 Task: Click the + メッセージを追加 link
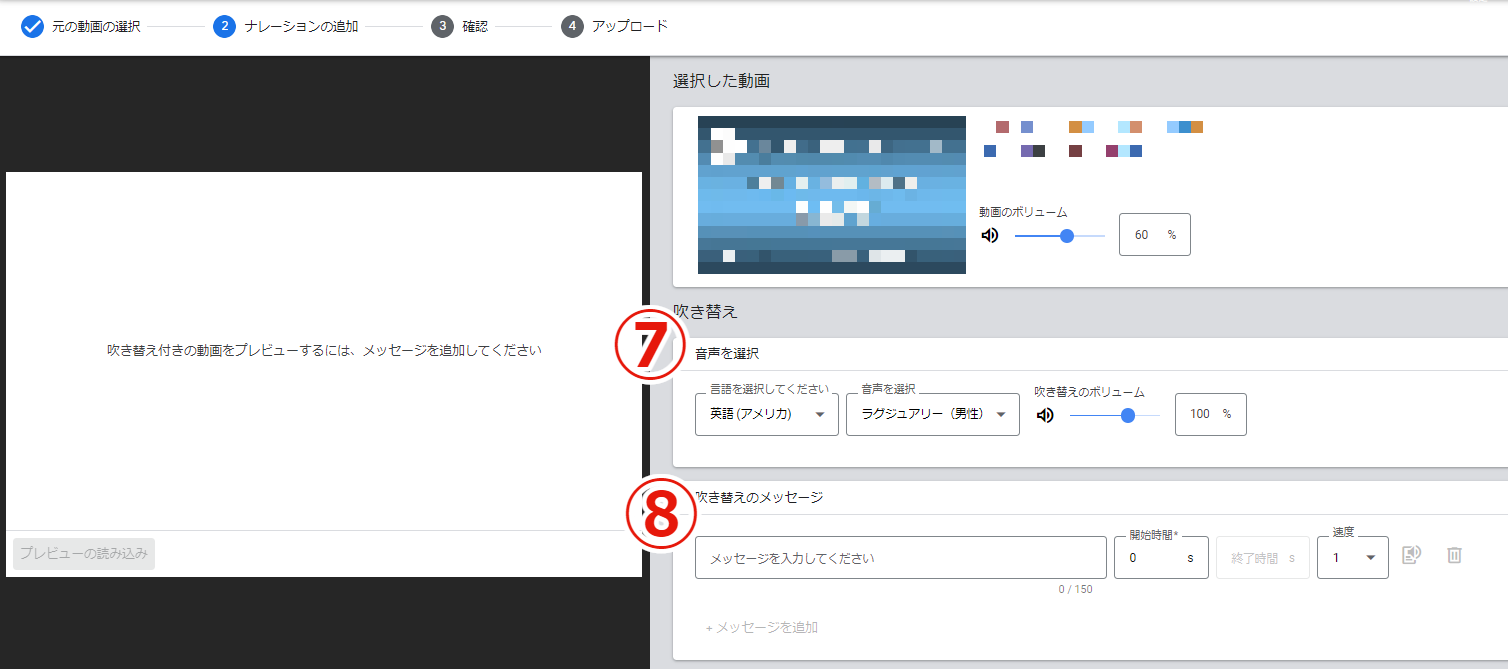(x=762, y=628)
